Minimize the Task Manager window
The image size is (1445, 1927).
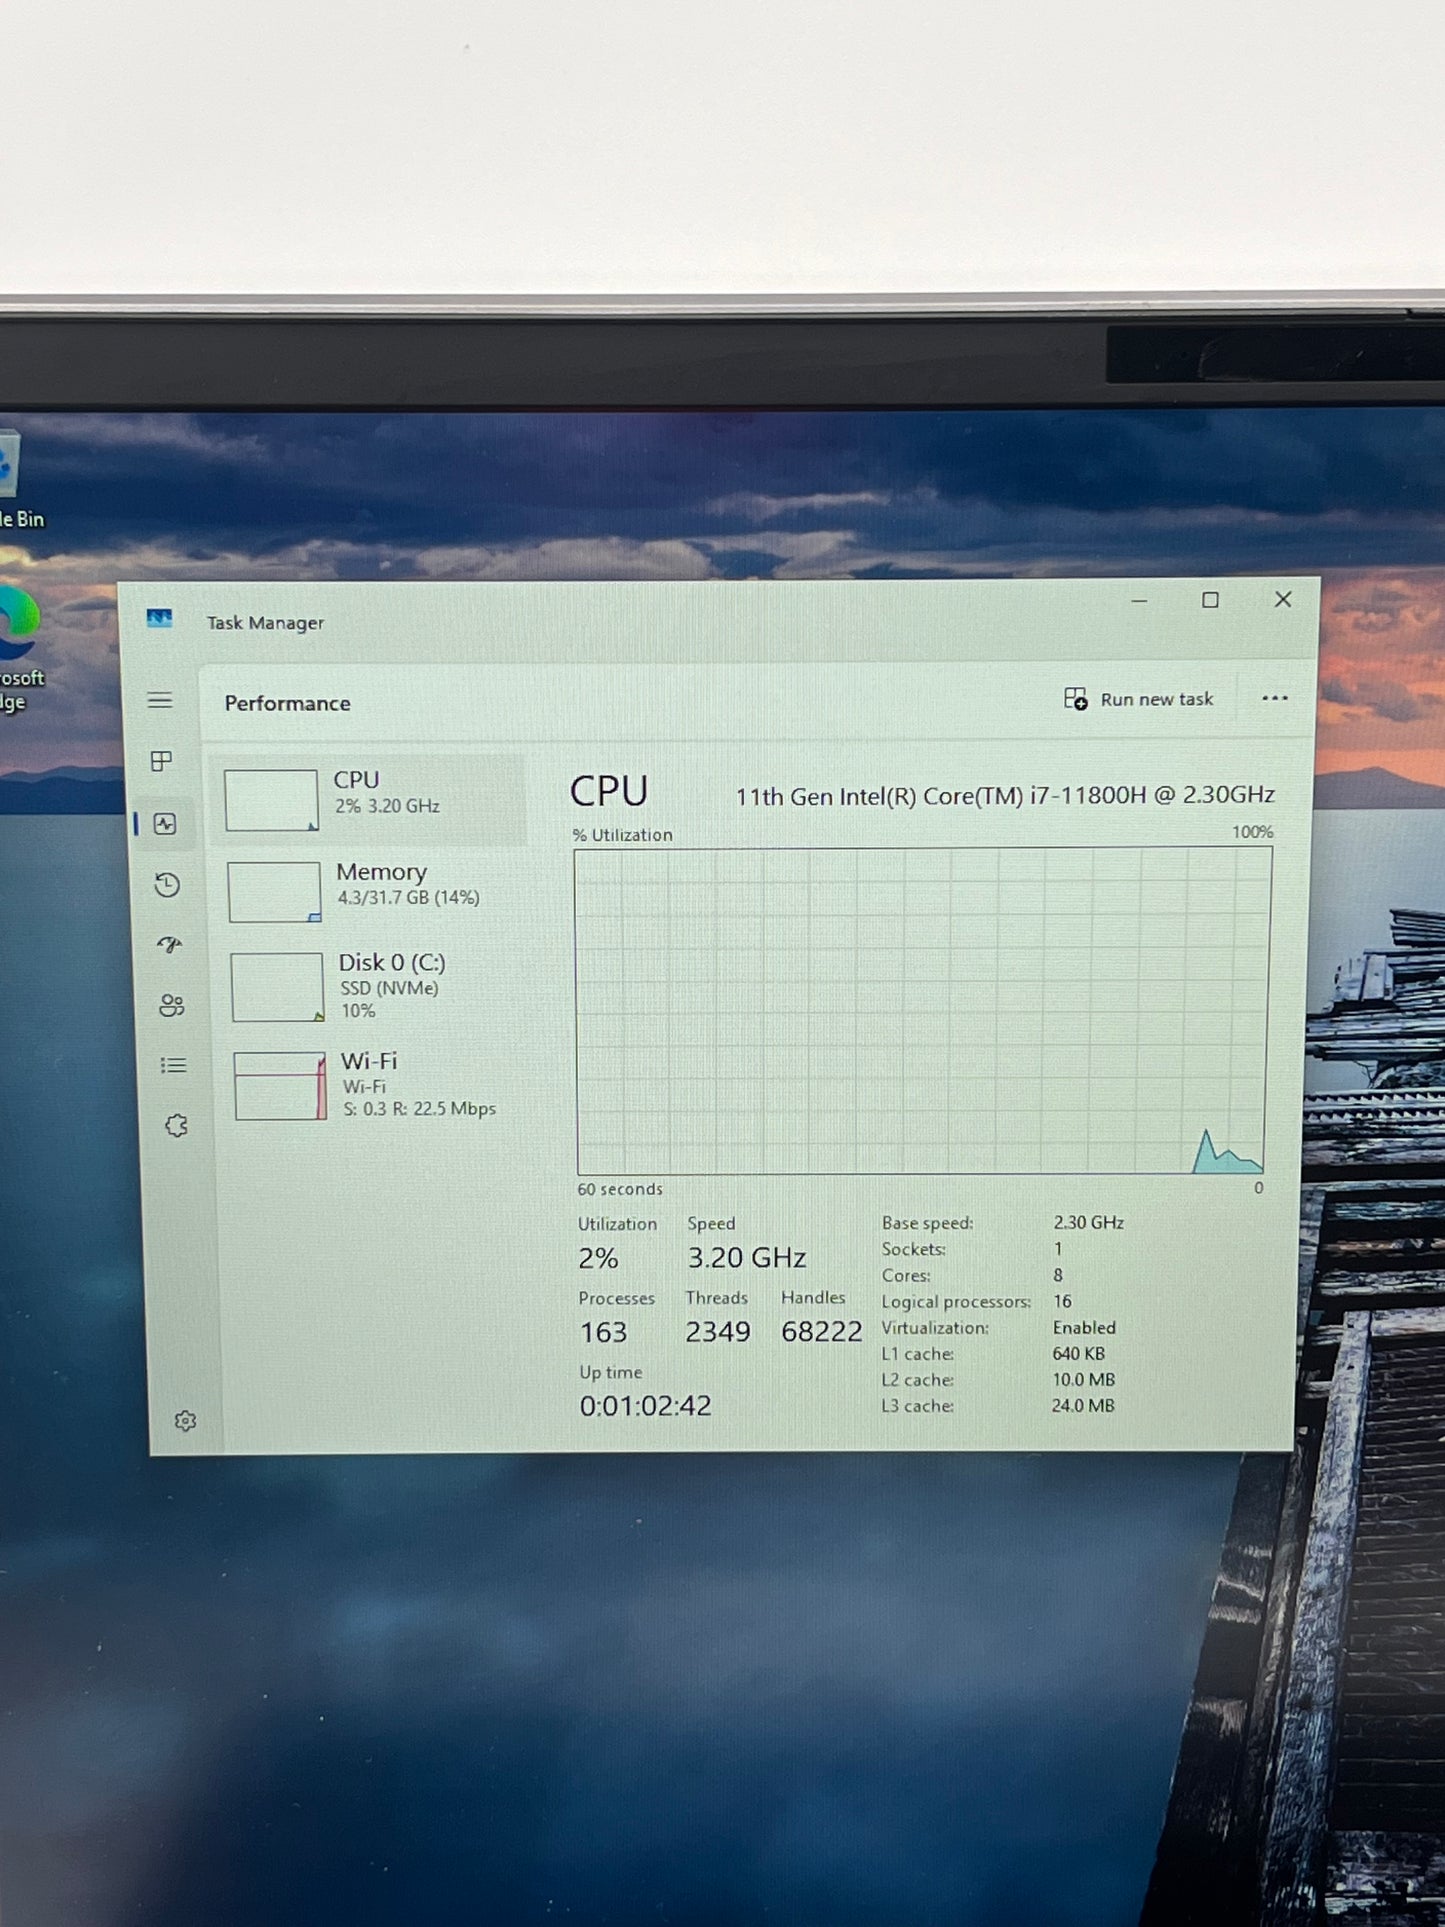(x=1139, y=601)
